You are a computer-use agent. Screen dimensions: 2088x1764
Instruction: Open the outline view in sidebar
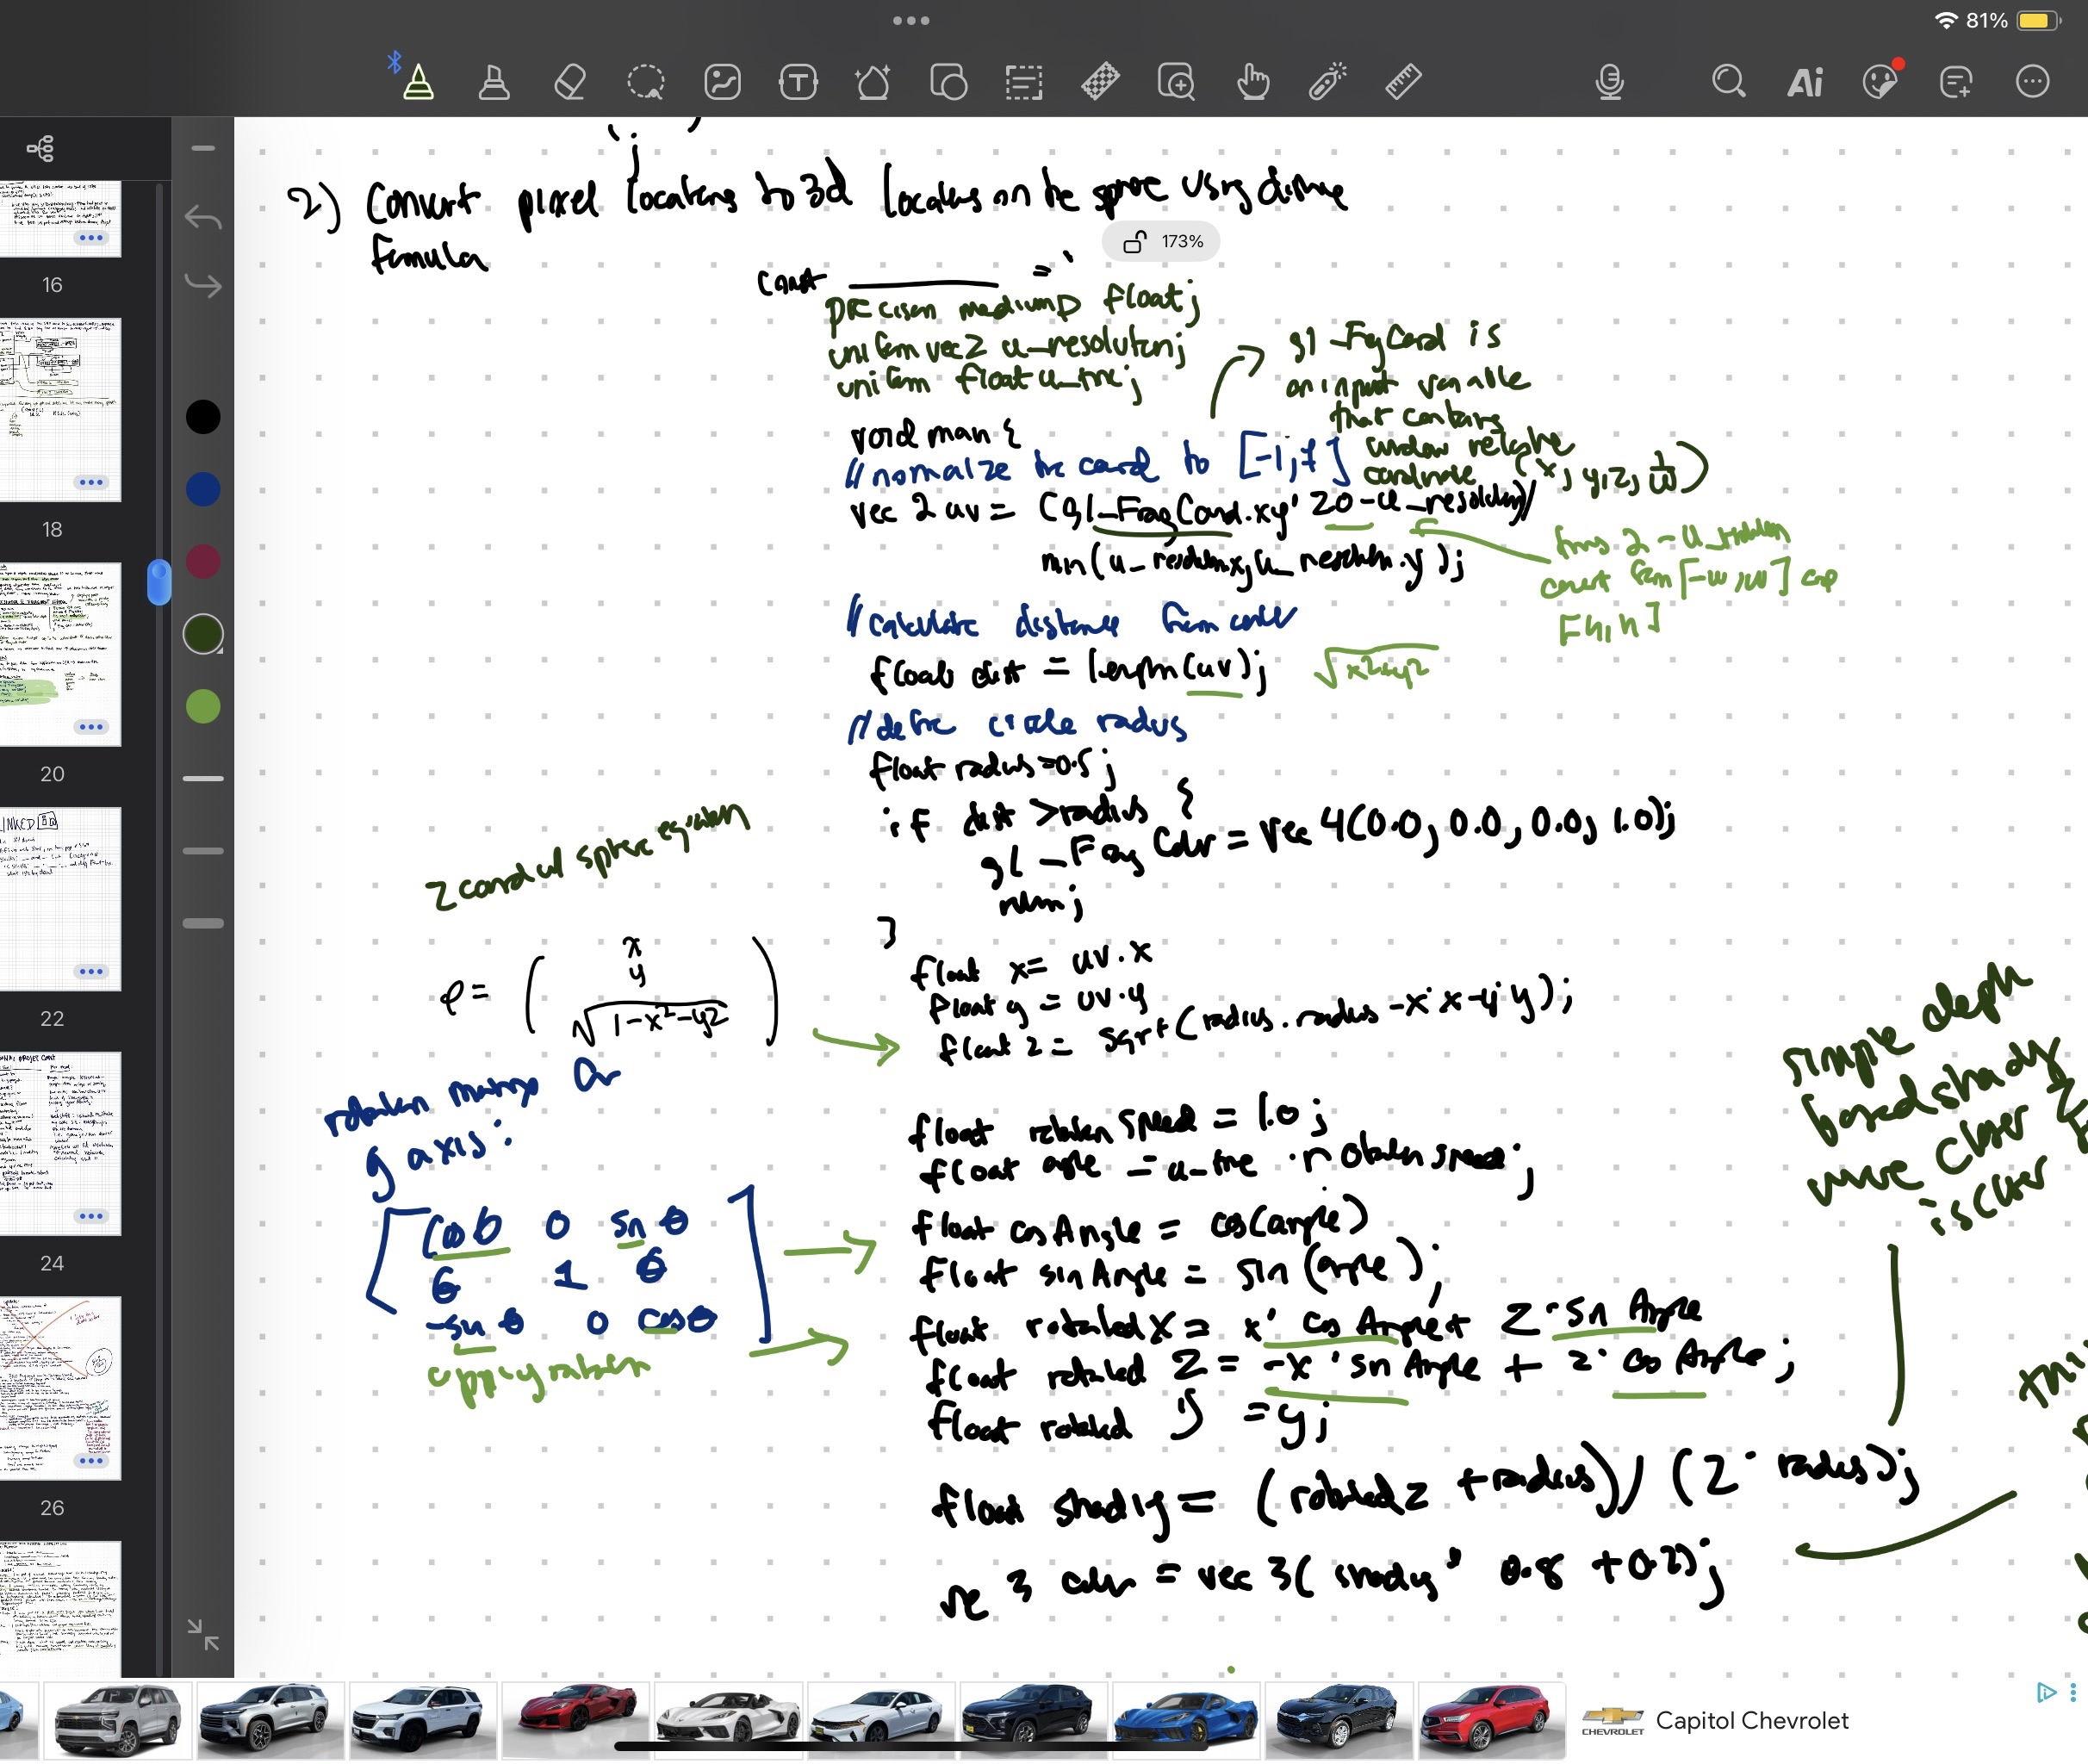(40, 149)
